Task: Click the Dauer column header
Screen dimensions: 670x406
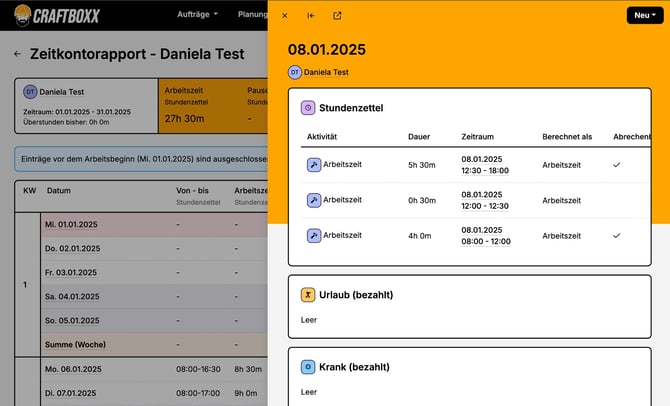Action: coord(419,137)
